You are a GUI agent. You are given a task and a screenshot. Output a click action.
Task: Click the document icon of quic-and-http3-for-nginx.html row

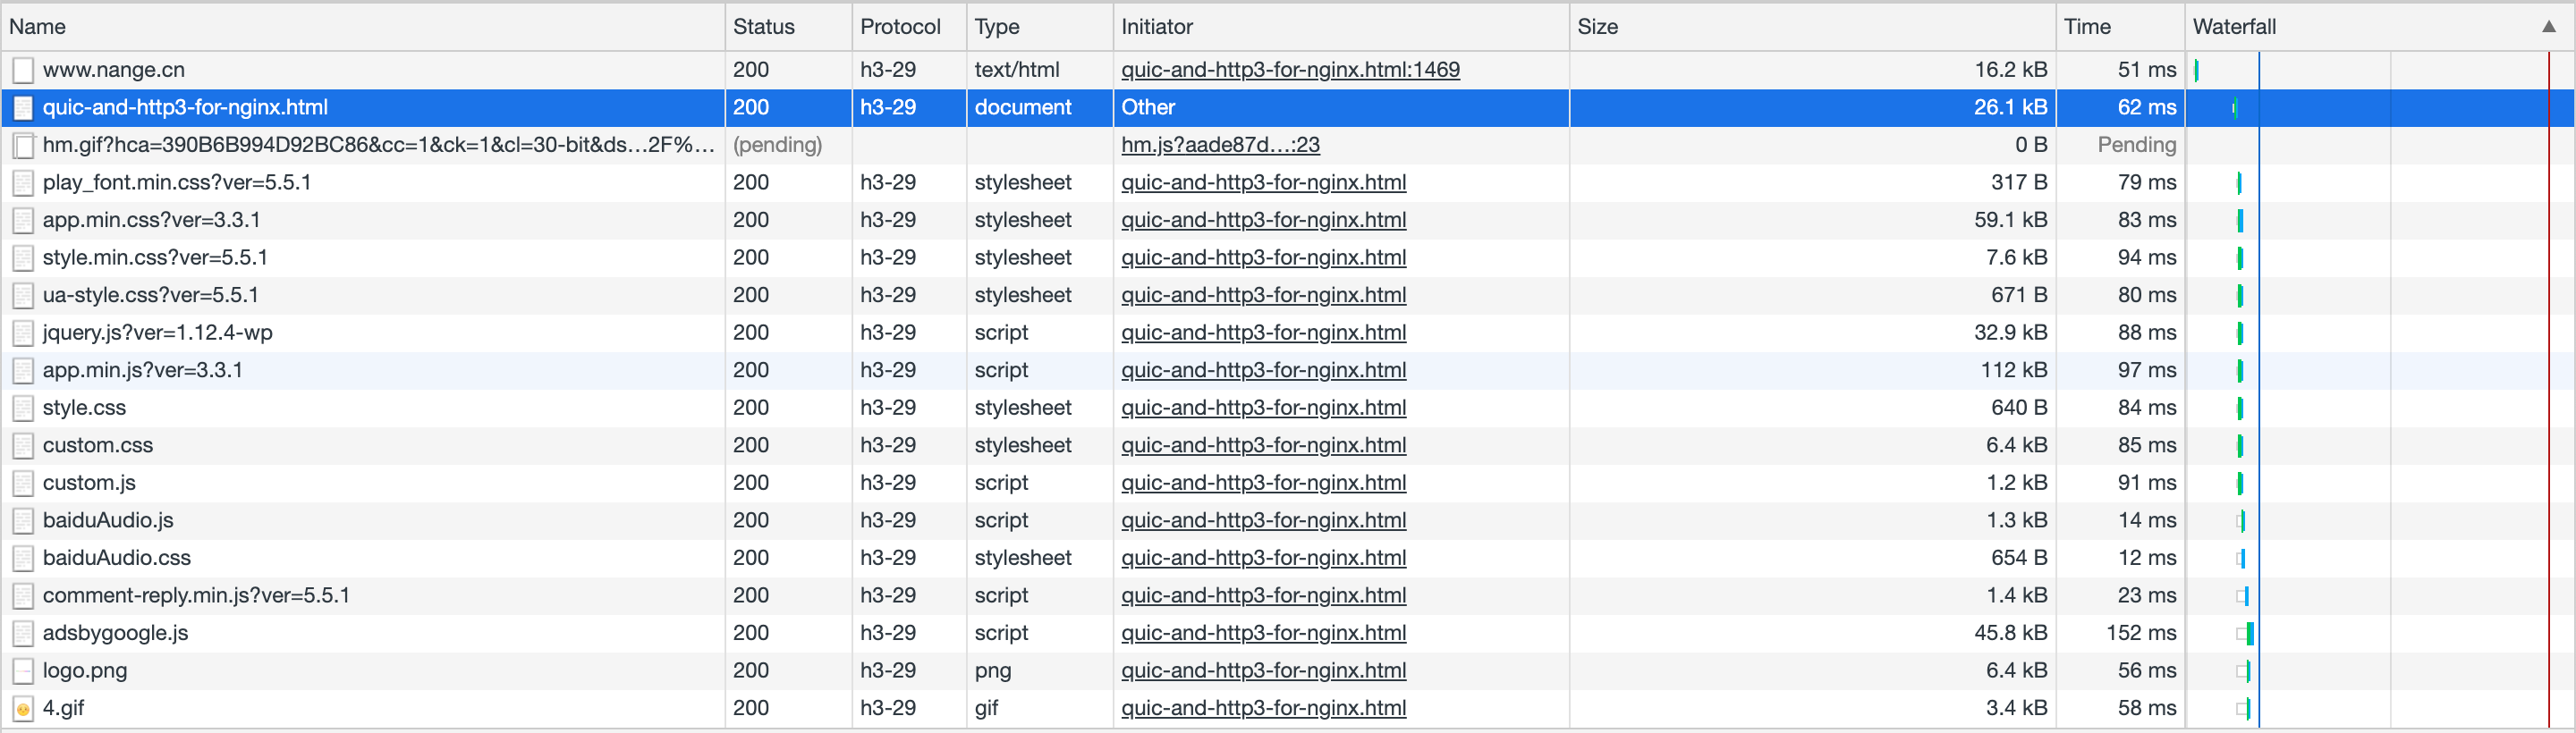click(23, 108)
